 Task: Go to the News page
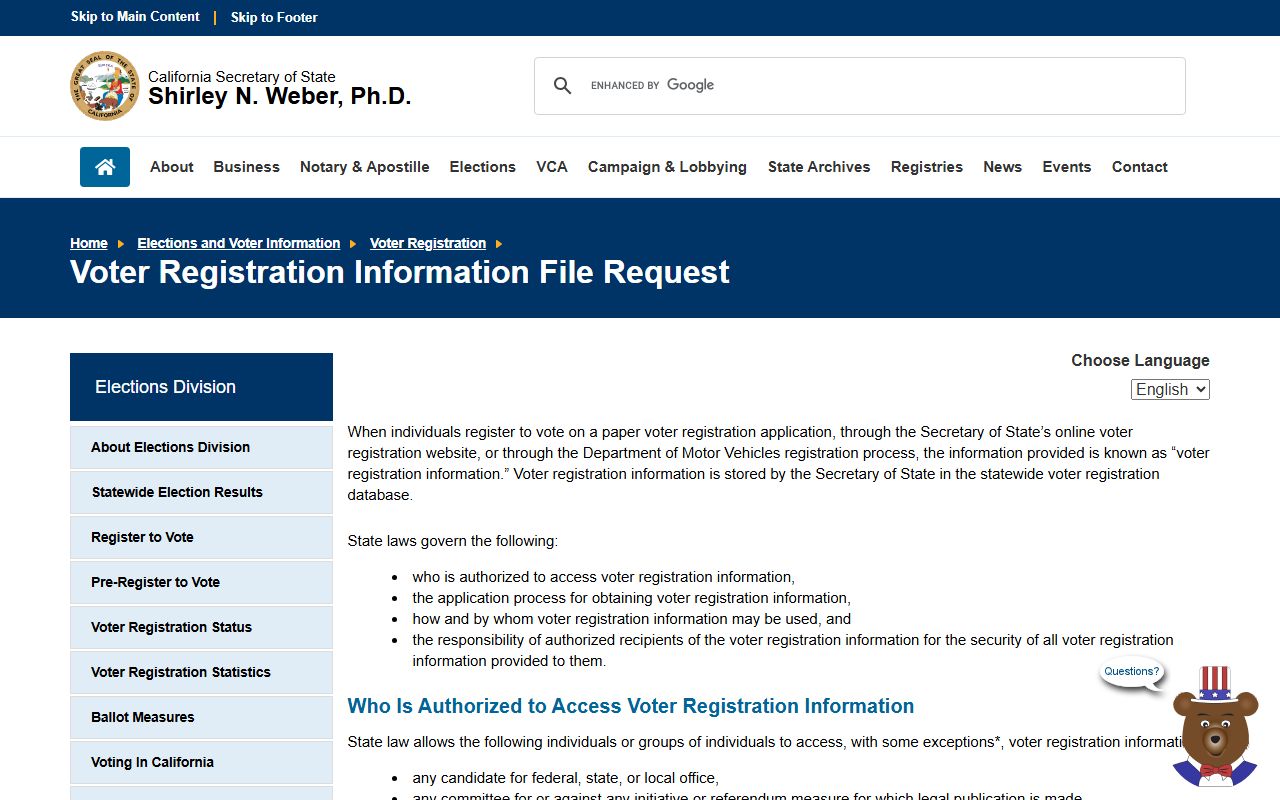point(1002,167)
